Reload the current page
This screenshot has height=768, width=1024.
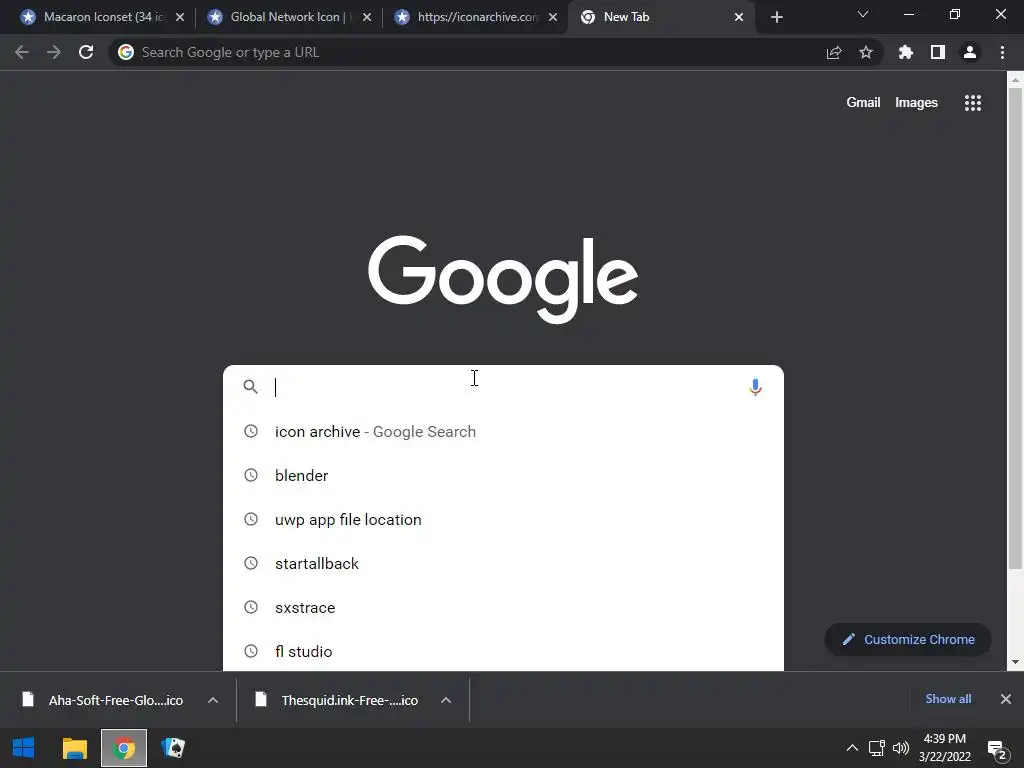(x=86, y=52)
